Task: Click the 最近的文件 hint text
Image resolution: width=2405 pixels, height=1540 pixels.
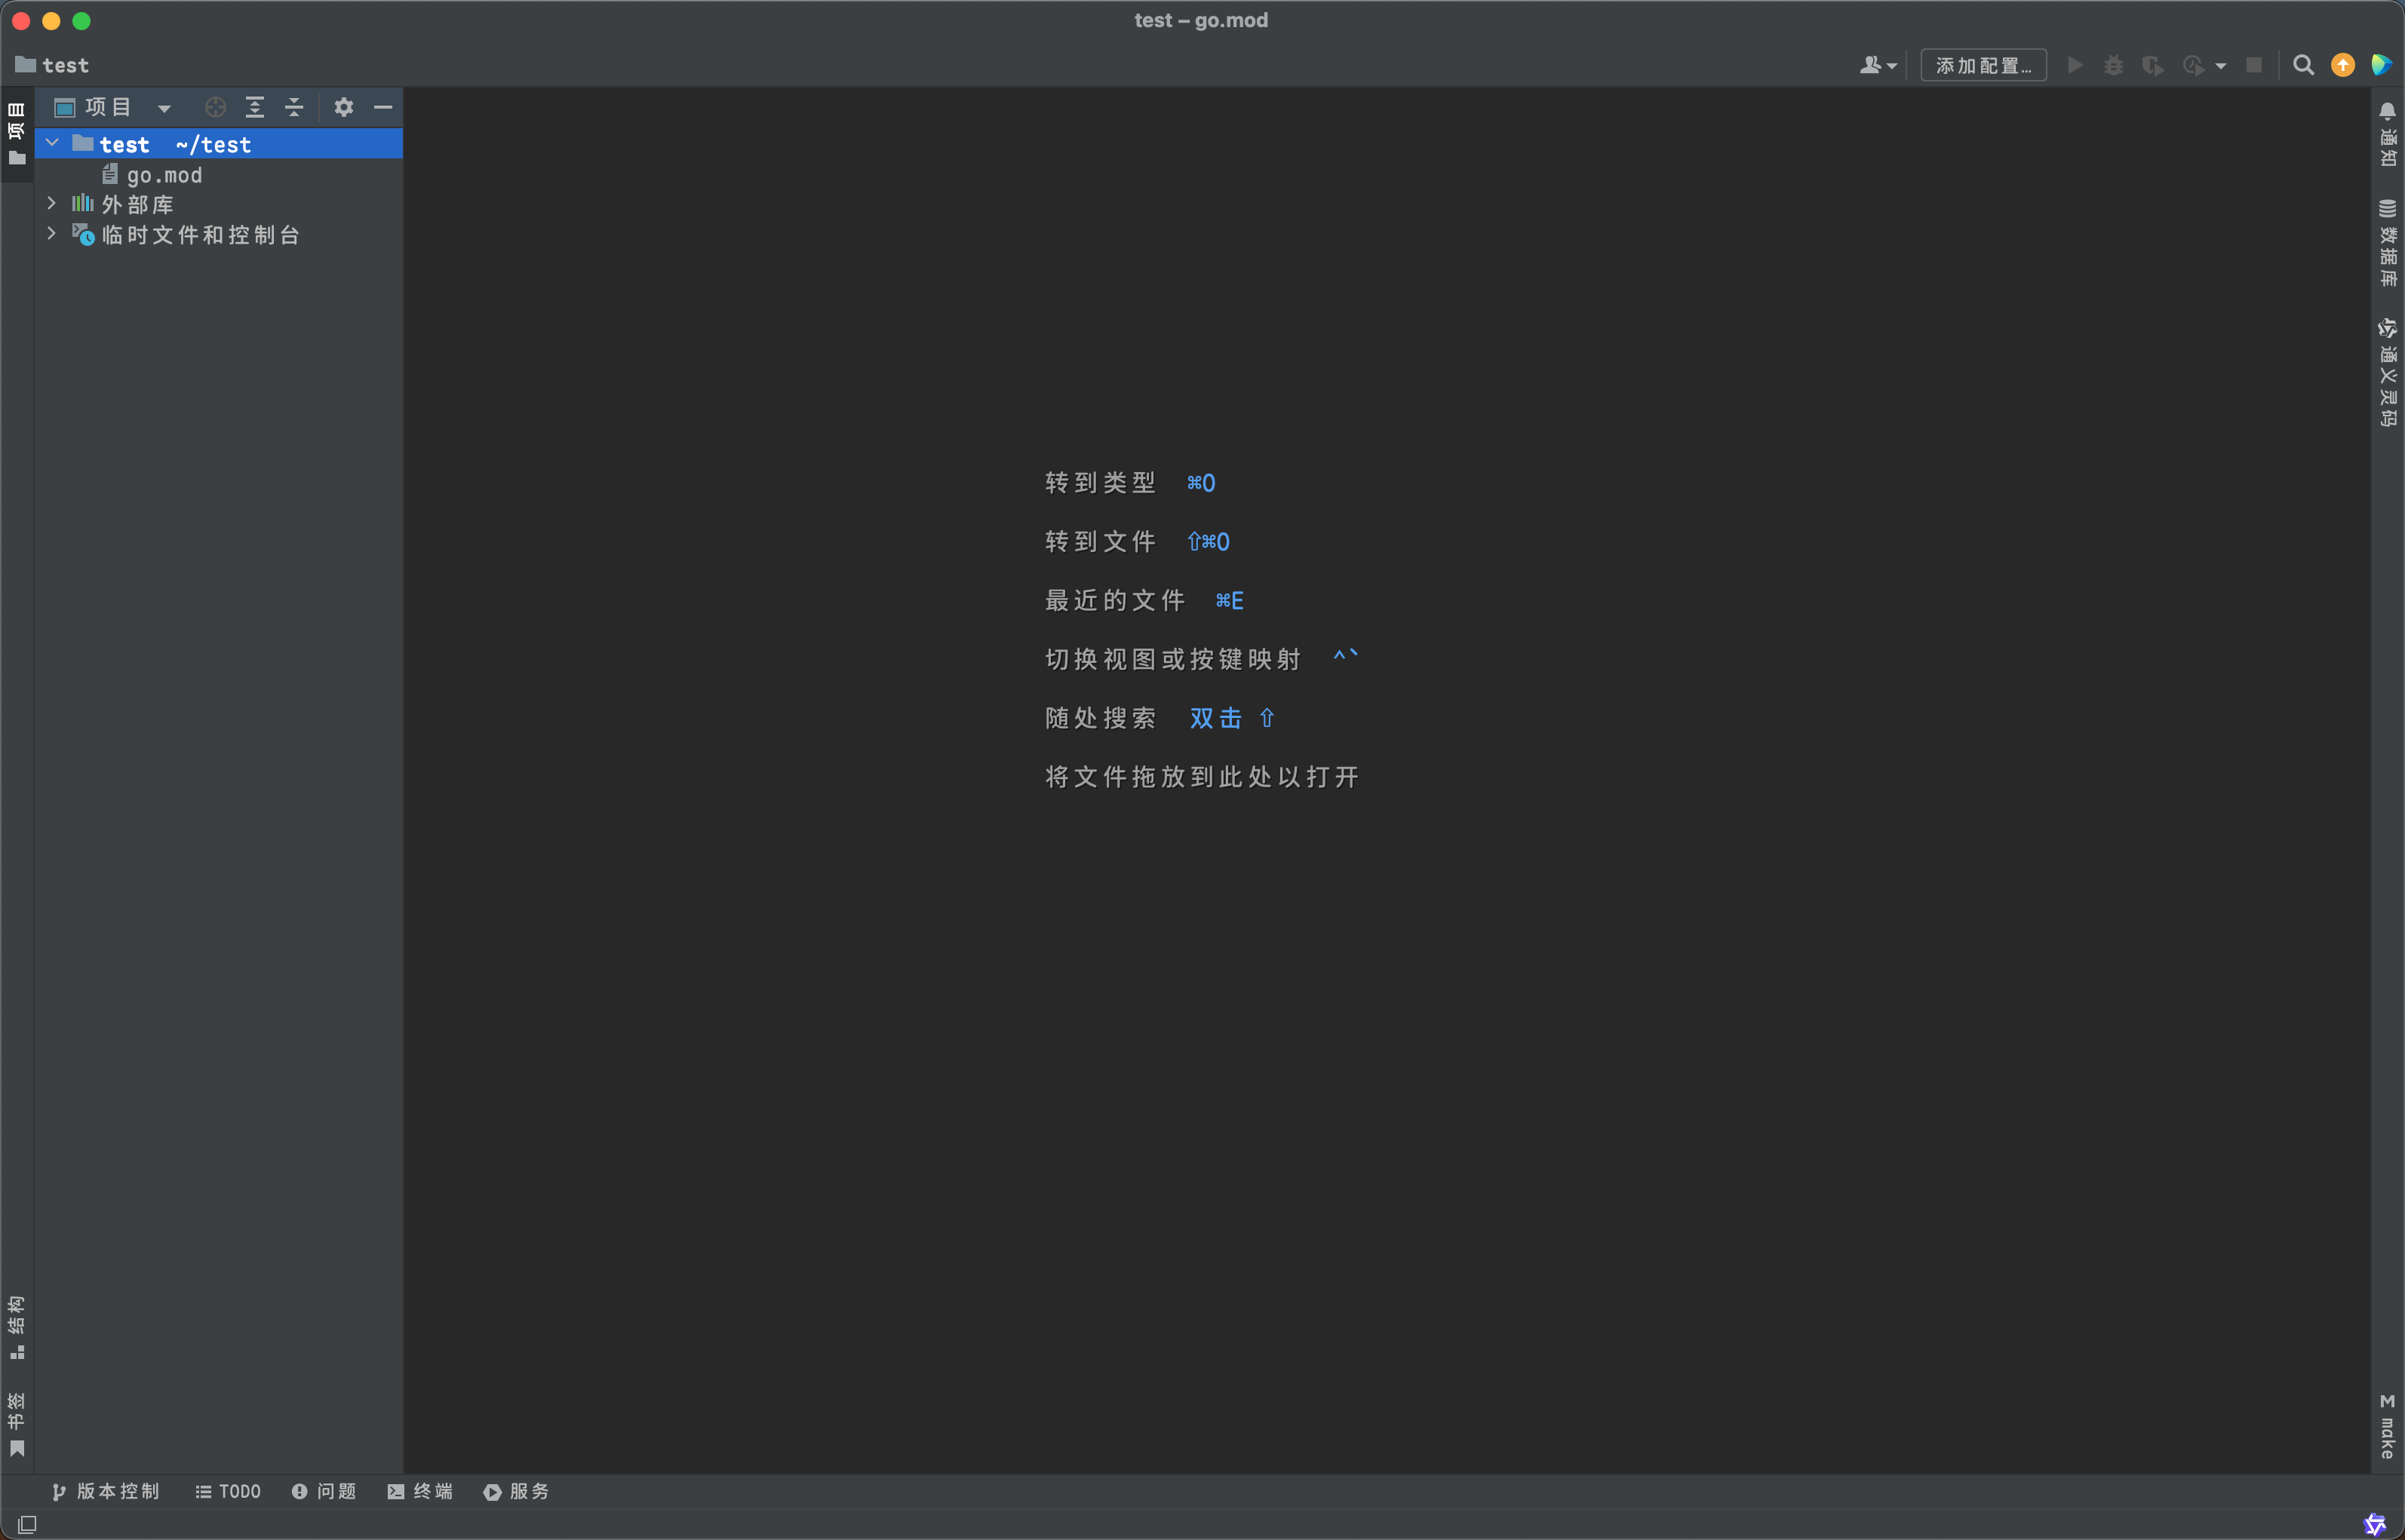Action: [x=1115, y=600]
